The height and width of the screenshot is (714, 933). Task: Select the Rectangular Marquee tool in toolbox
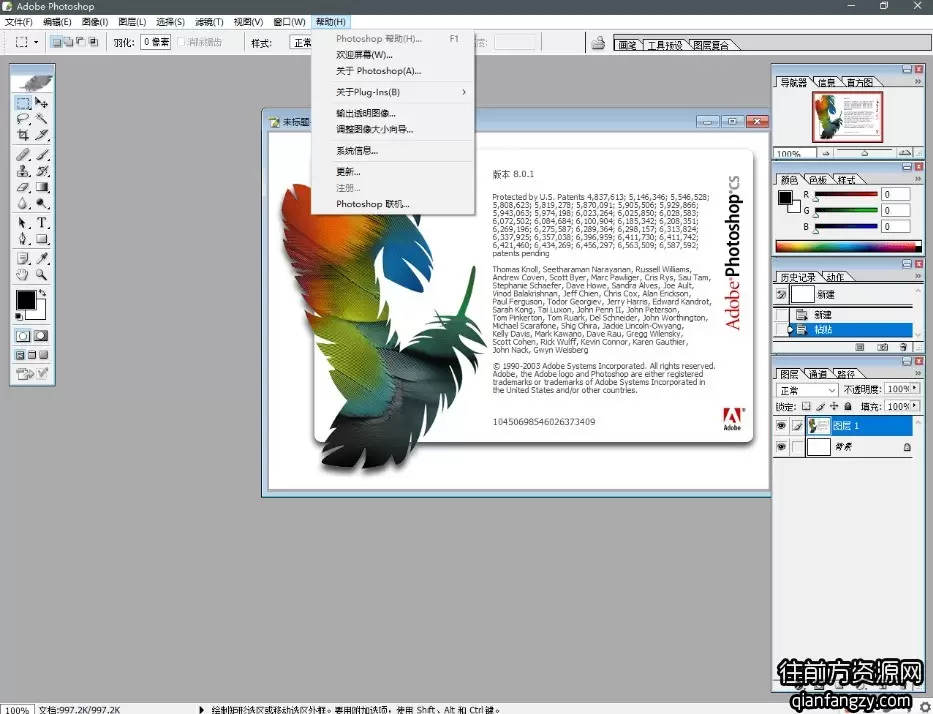23,103
